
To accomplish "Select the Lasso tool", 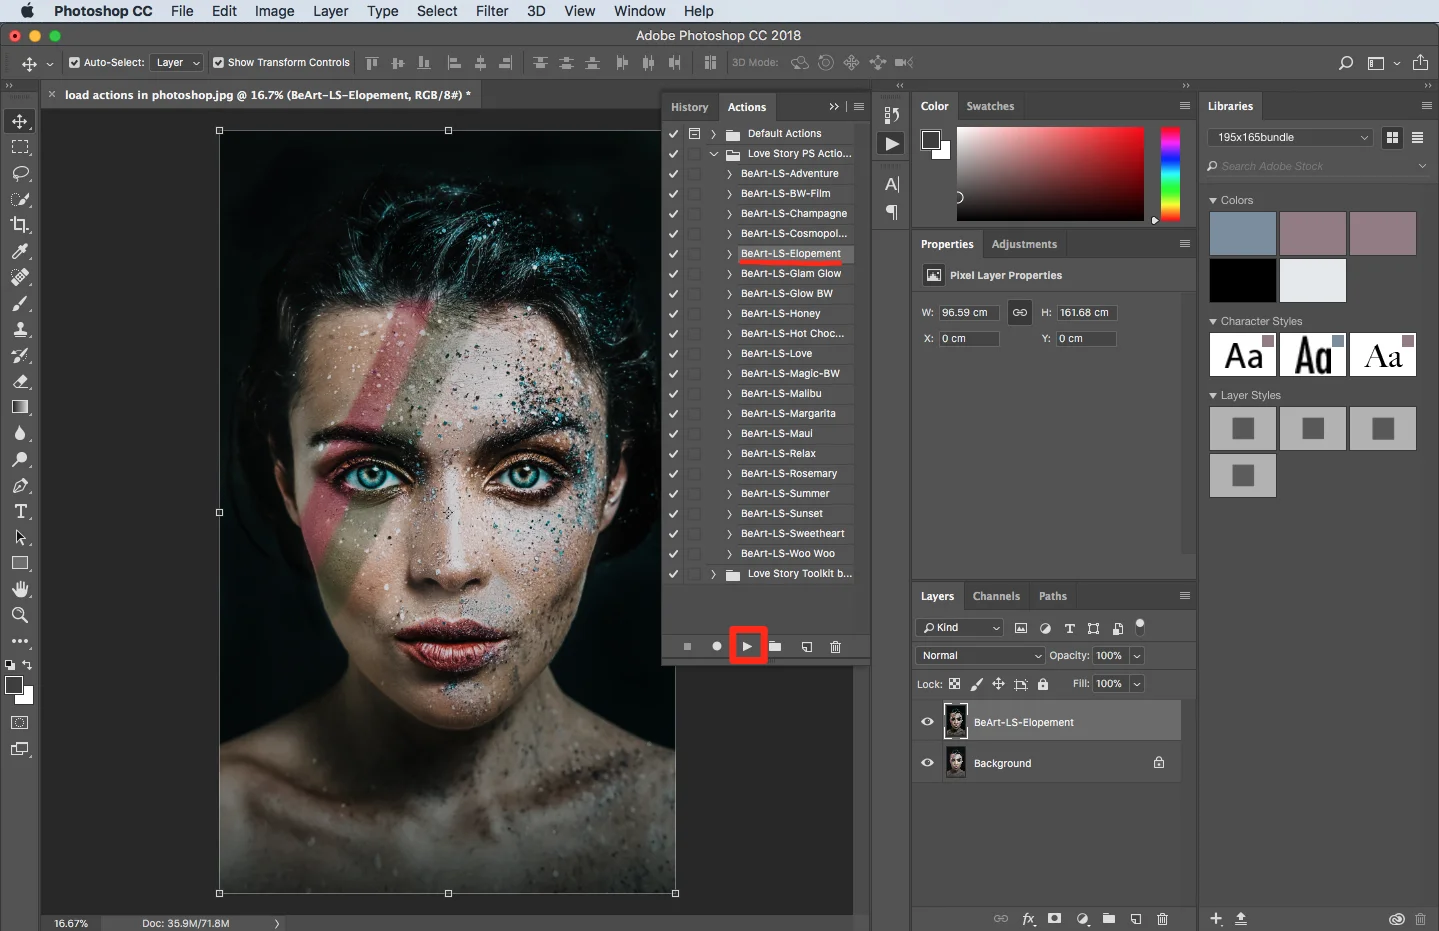I will (x=20, y=173).
